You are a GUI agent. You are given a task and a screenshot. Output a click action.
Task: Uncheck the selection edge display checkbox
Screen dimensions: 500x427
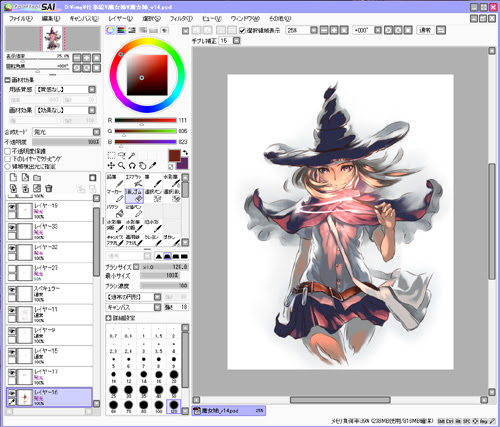pyautogui.click(x=242, y=30)
